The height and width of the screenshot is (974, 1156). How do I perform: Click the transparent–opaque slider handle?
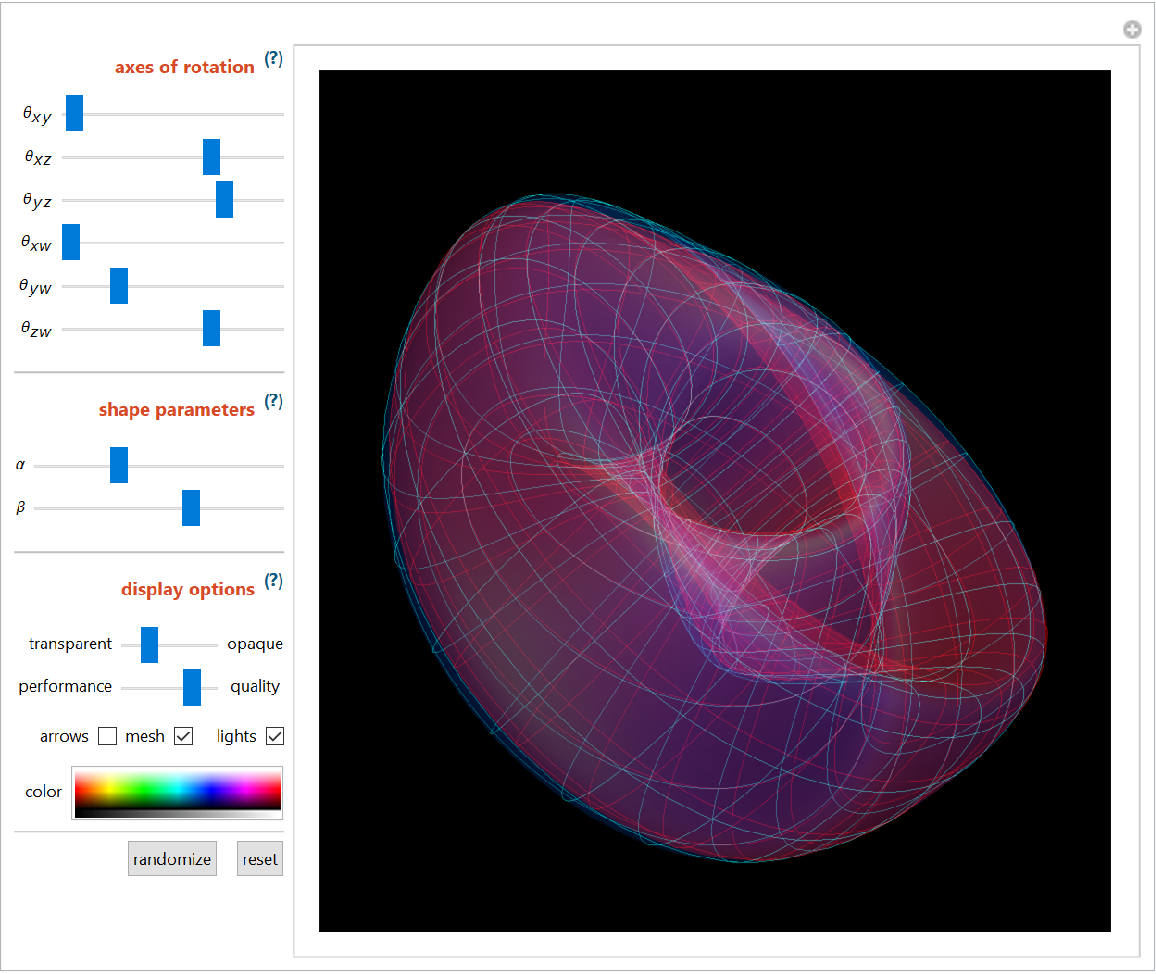click(149, 645)
